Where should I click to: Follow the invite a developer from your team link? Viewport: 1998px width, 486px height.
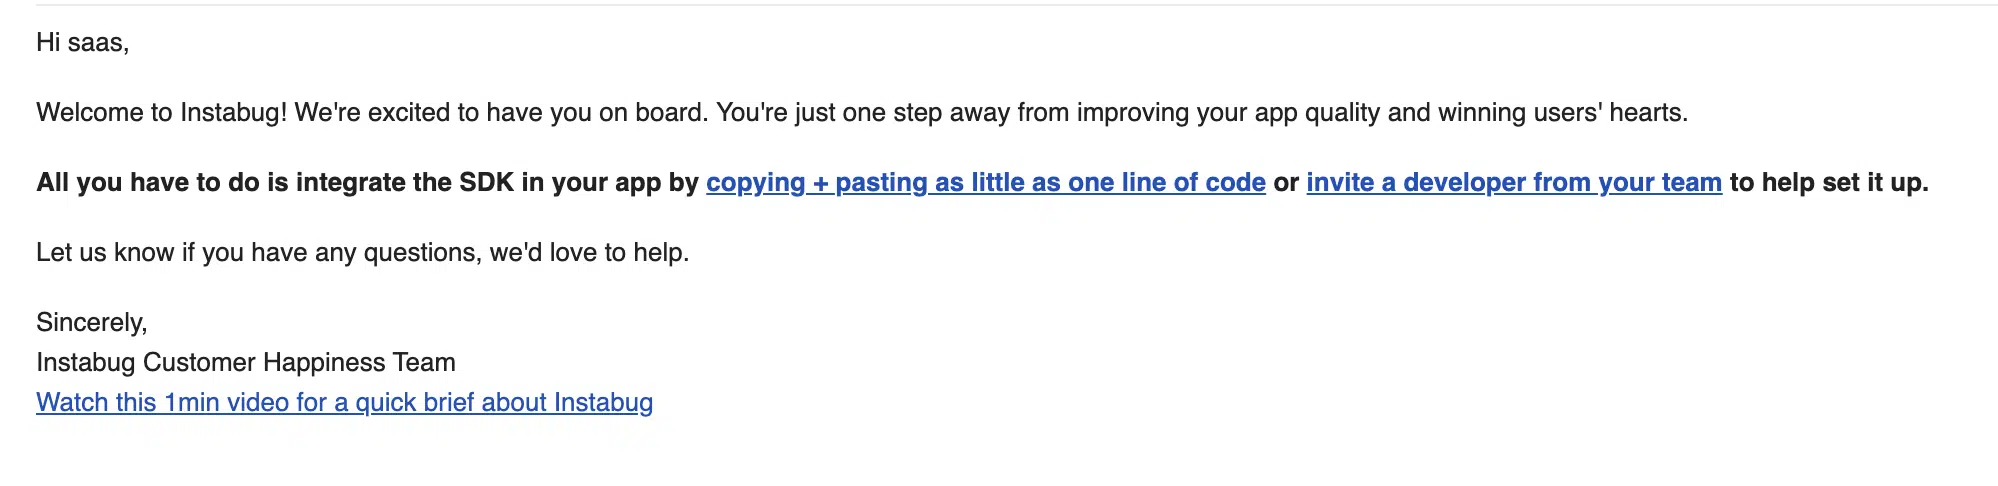pos(1514,183)
